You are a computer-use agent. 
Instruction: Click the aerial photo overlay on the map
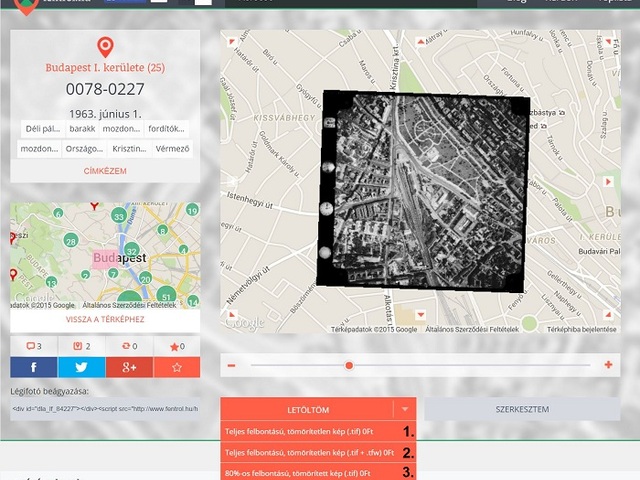pyautogui.click(x=423, y=191)
